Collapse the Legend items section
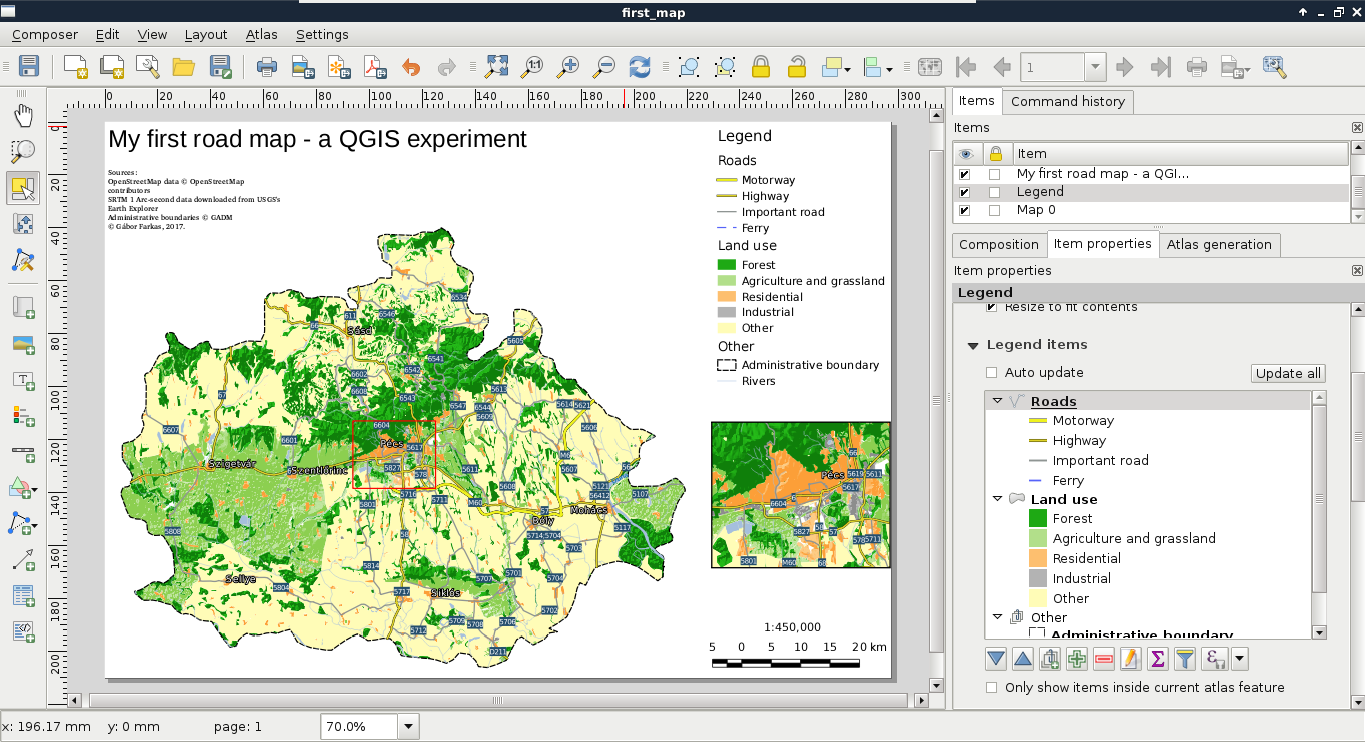Viewport: 1365px width, 742px height. coord(973,345)
